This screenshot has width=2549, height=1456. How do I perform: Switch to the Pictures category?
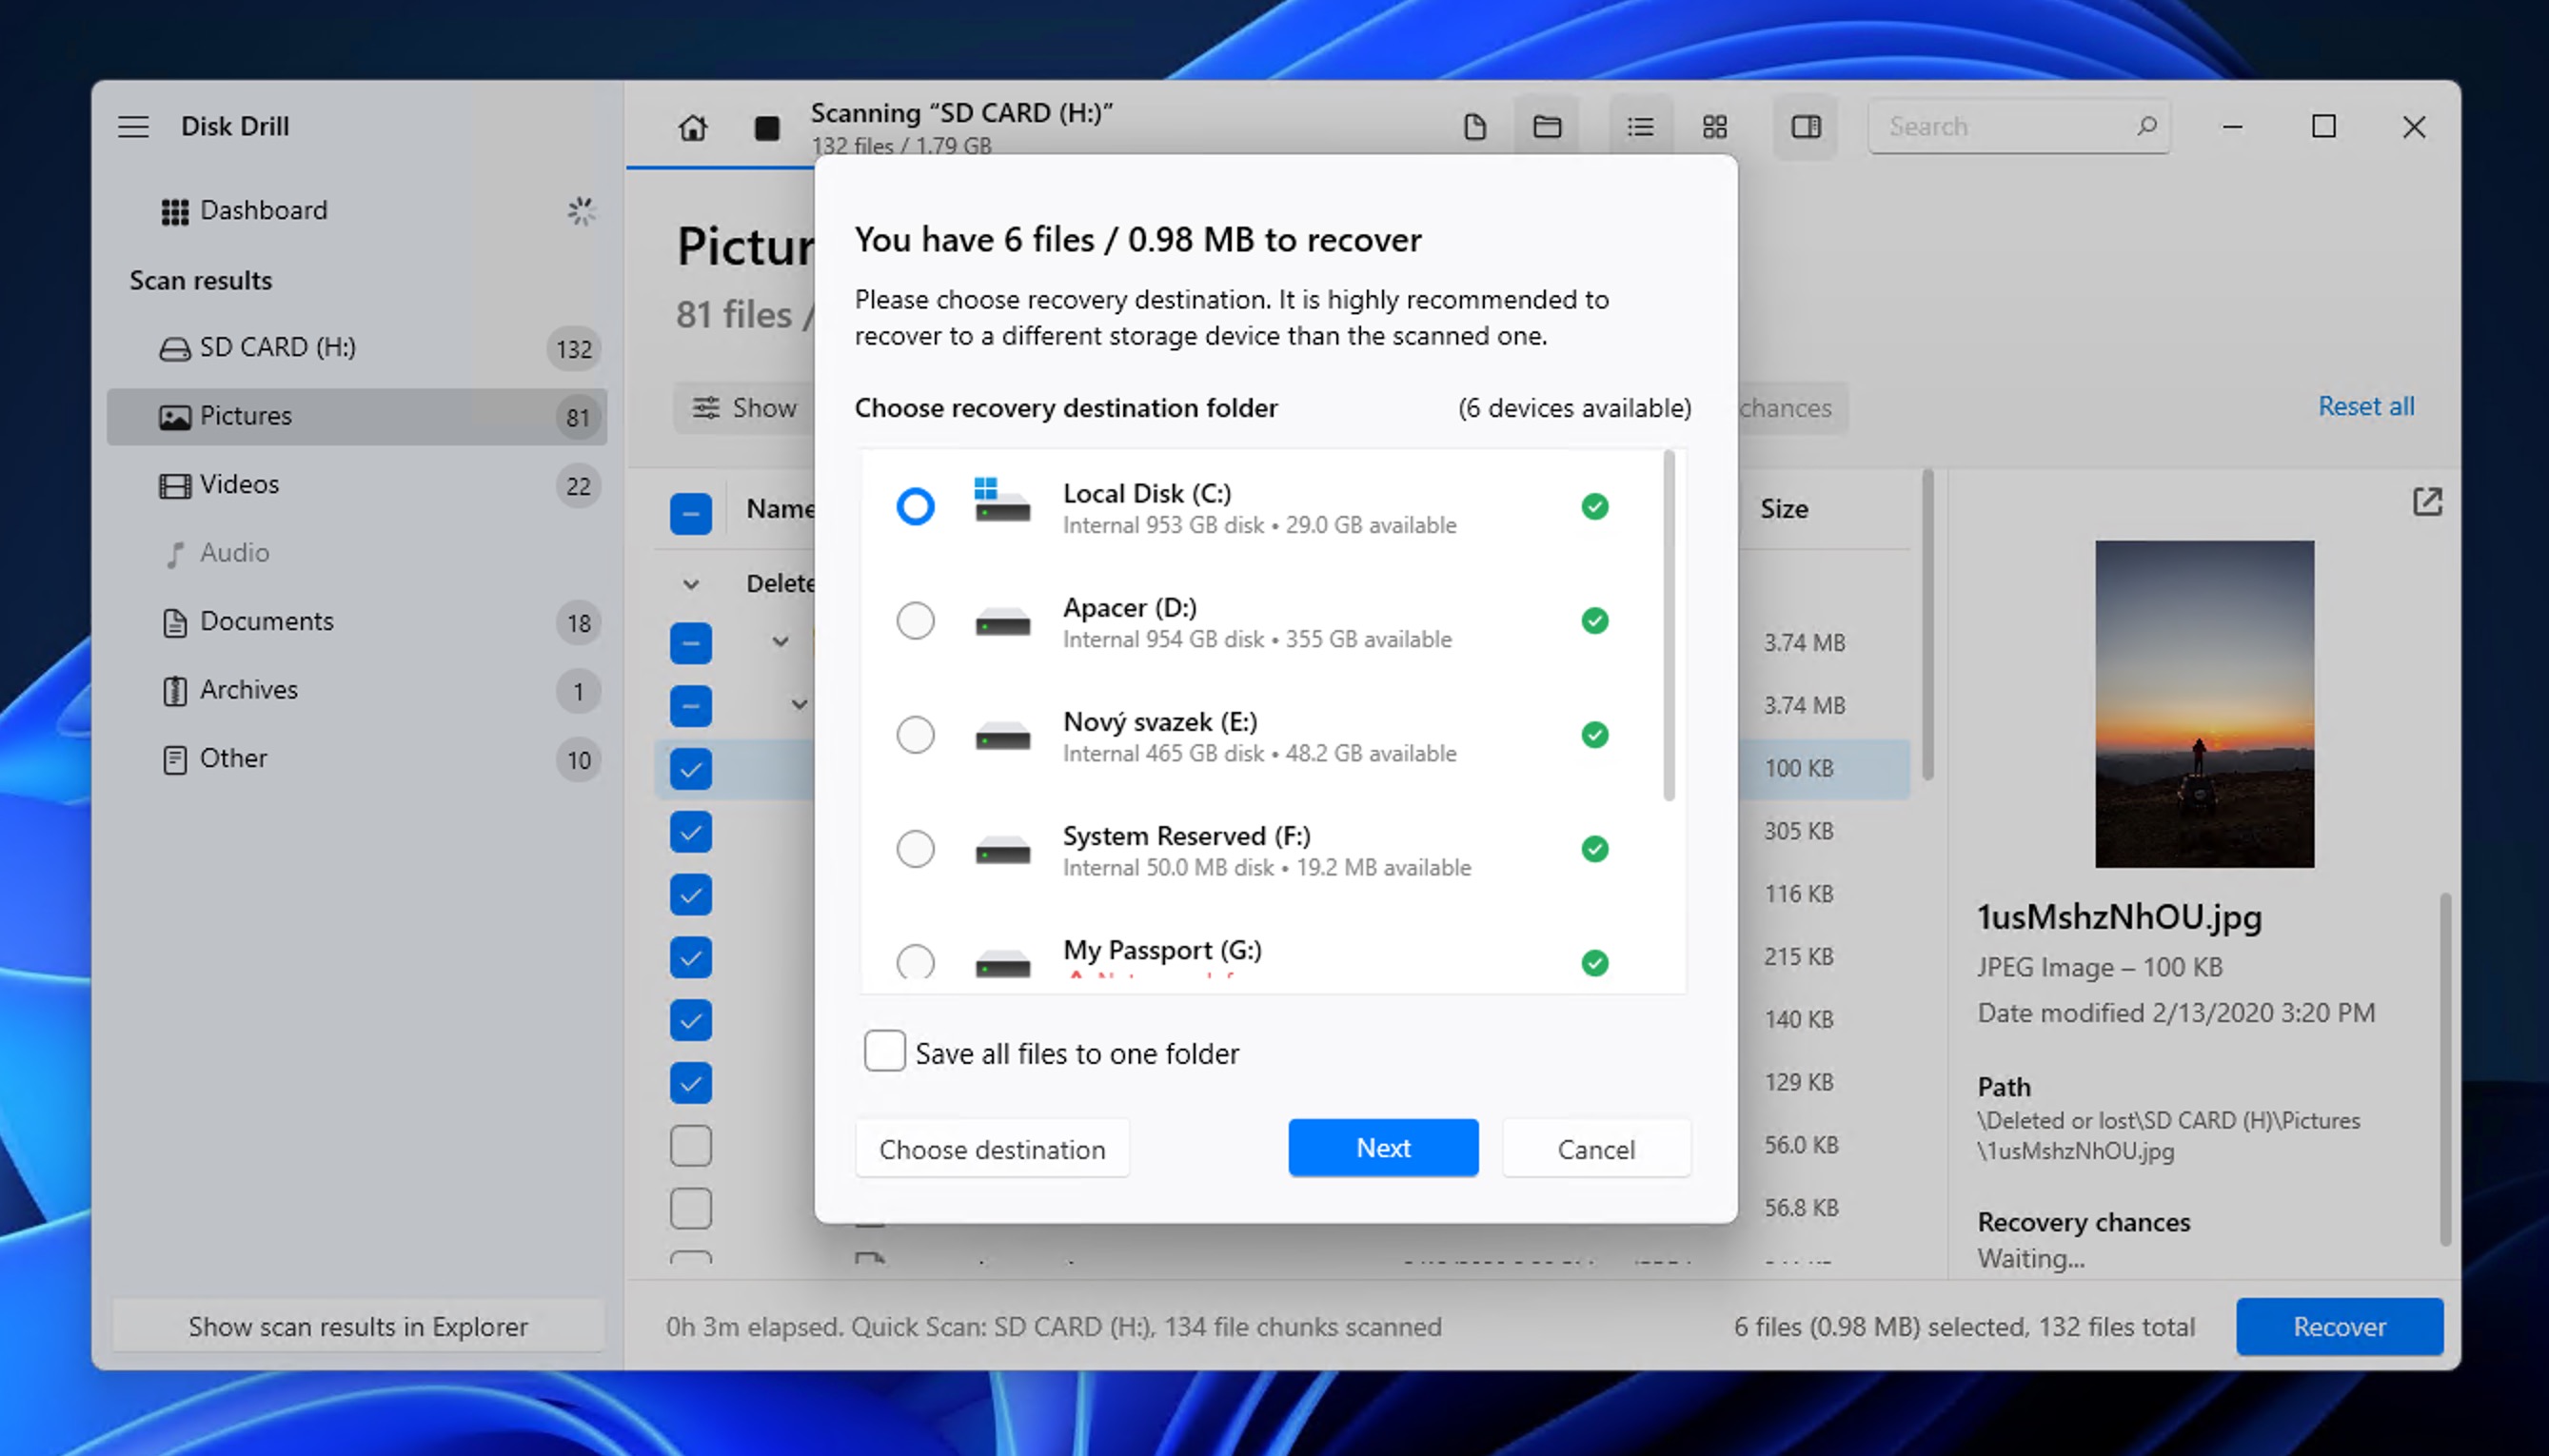point(245,416)
